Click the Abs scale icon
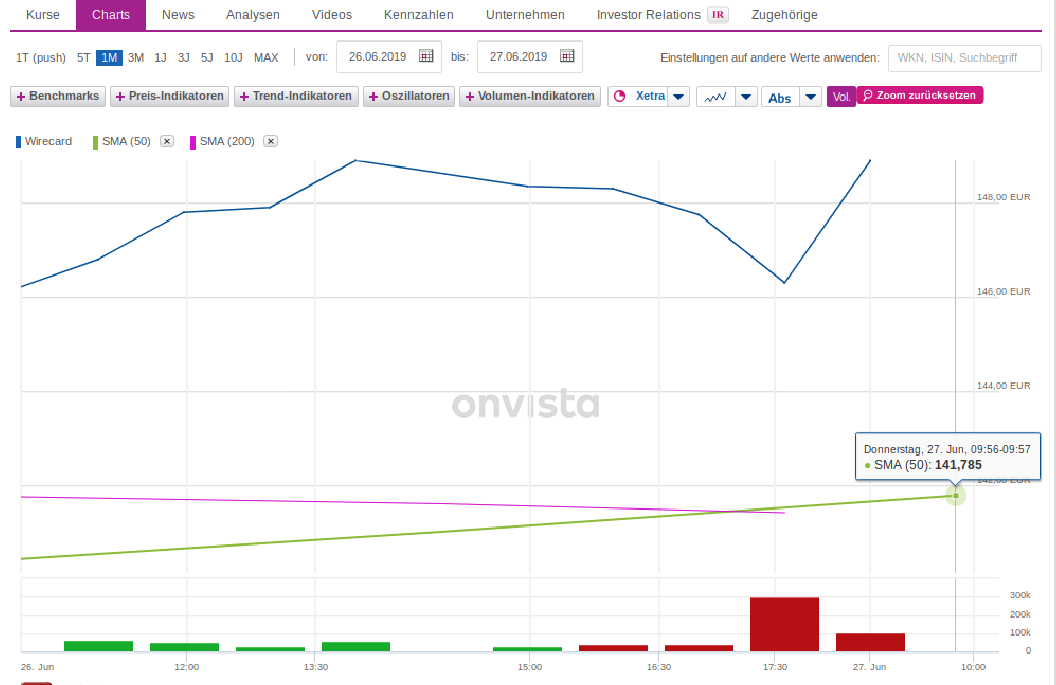This screenshot has width=1056, height=685. [781, 96]
